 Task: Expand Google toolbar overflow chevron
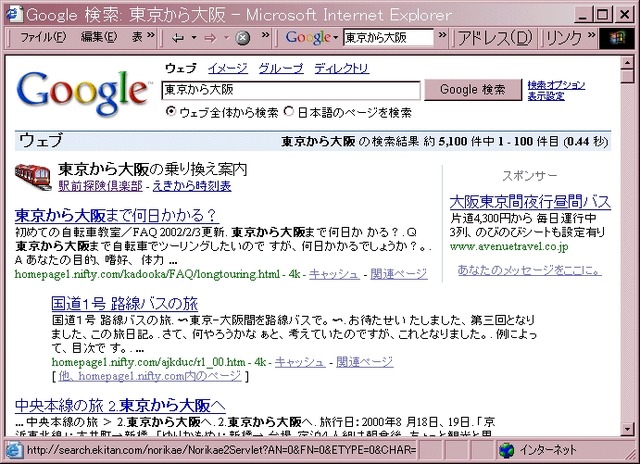coord(442,35)
